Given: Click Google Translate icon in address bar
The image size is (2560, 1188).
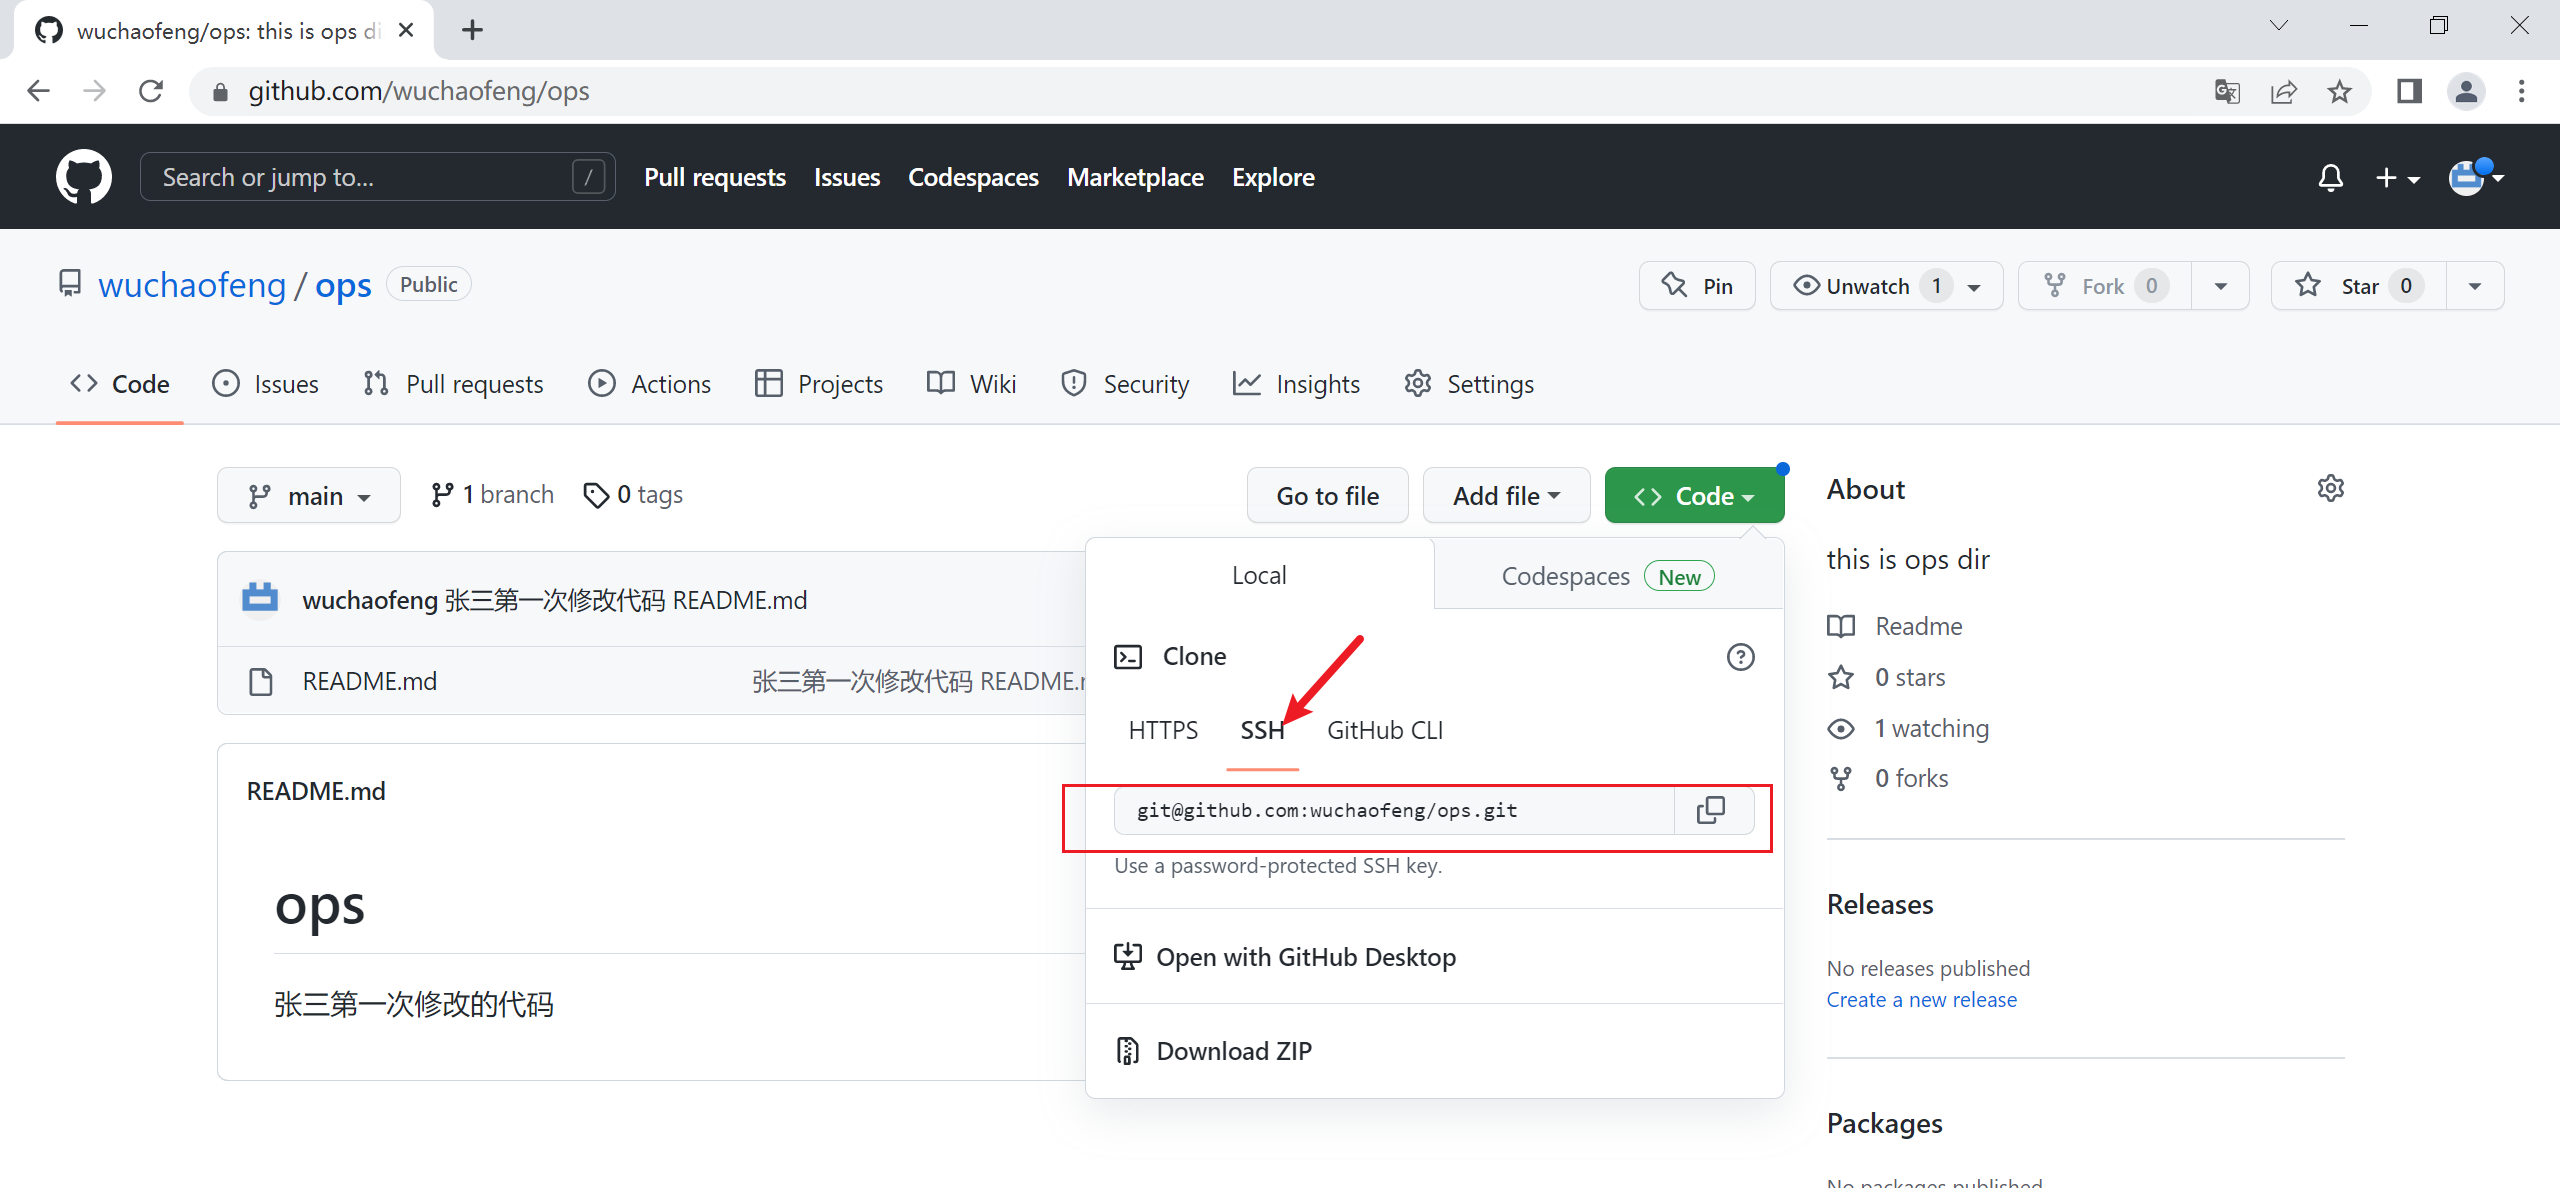Looking at the screenshot, I should pos(2227,92).
